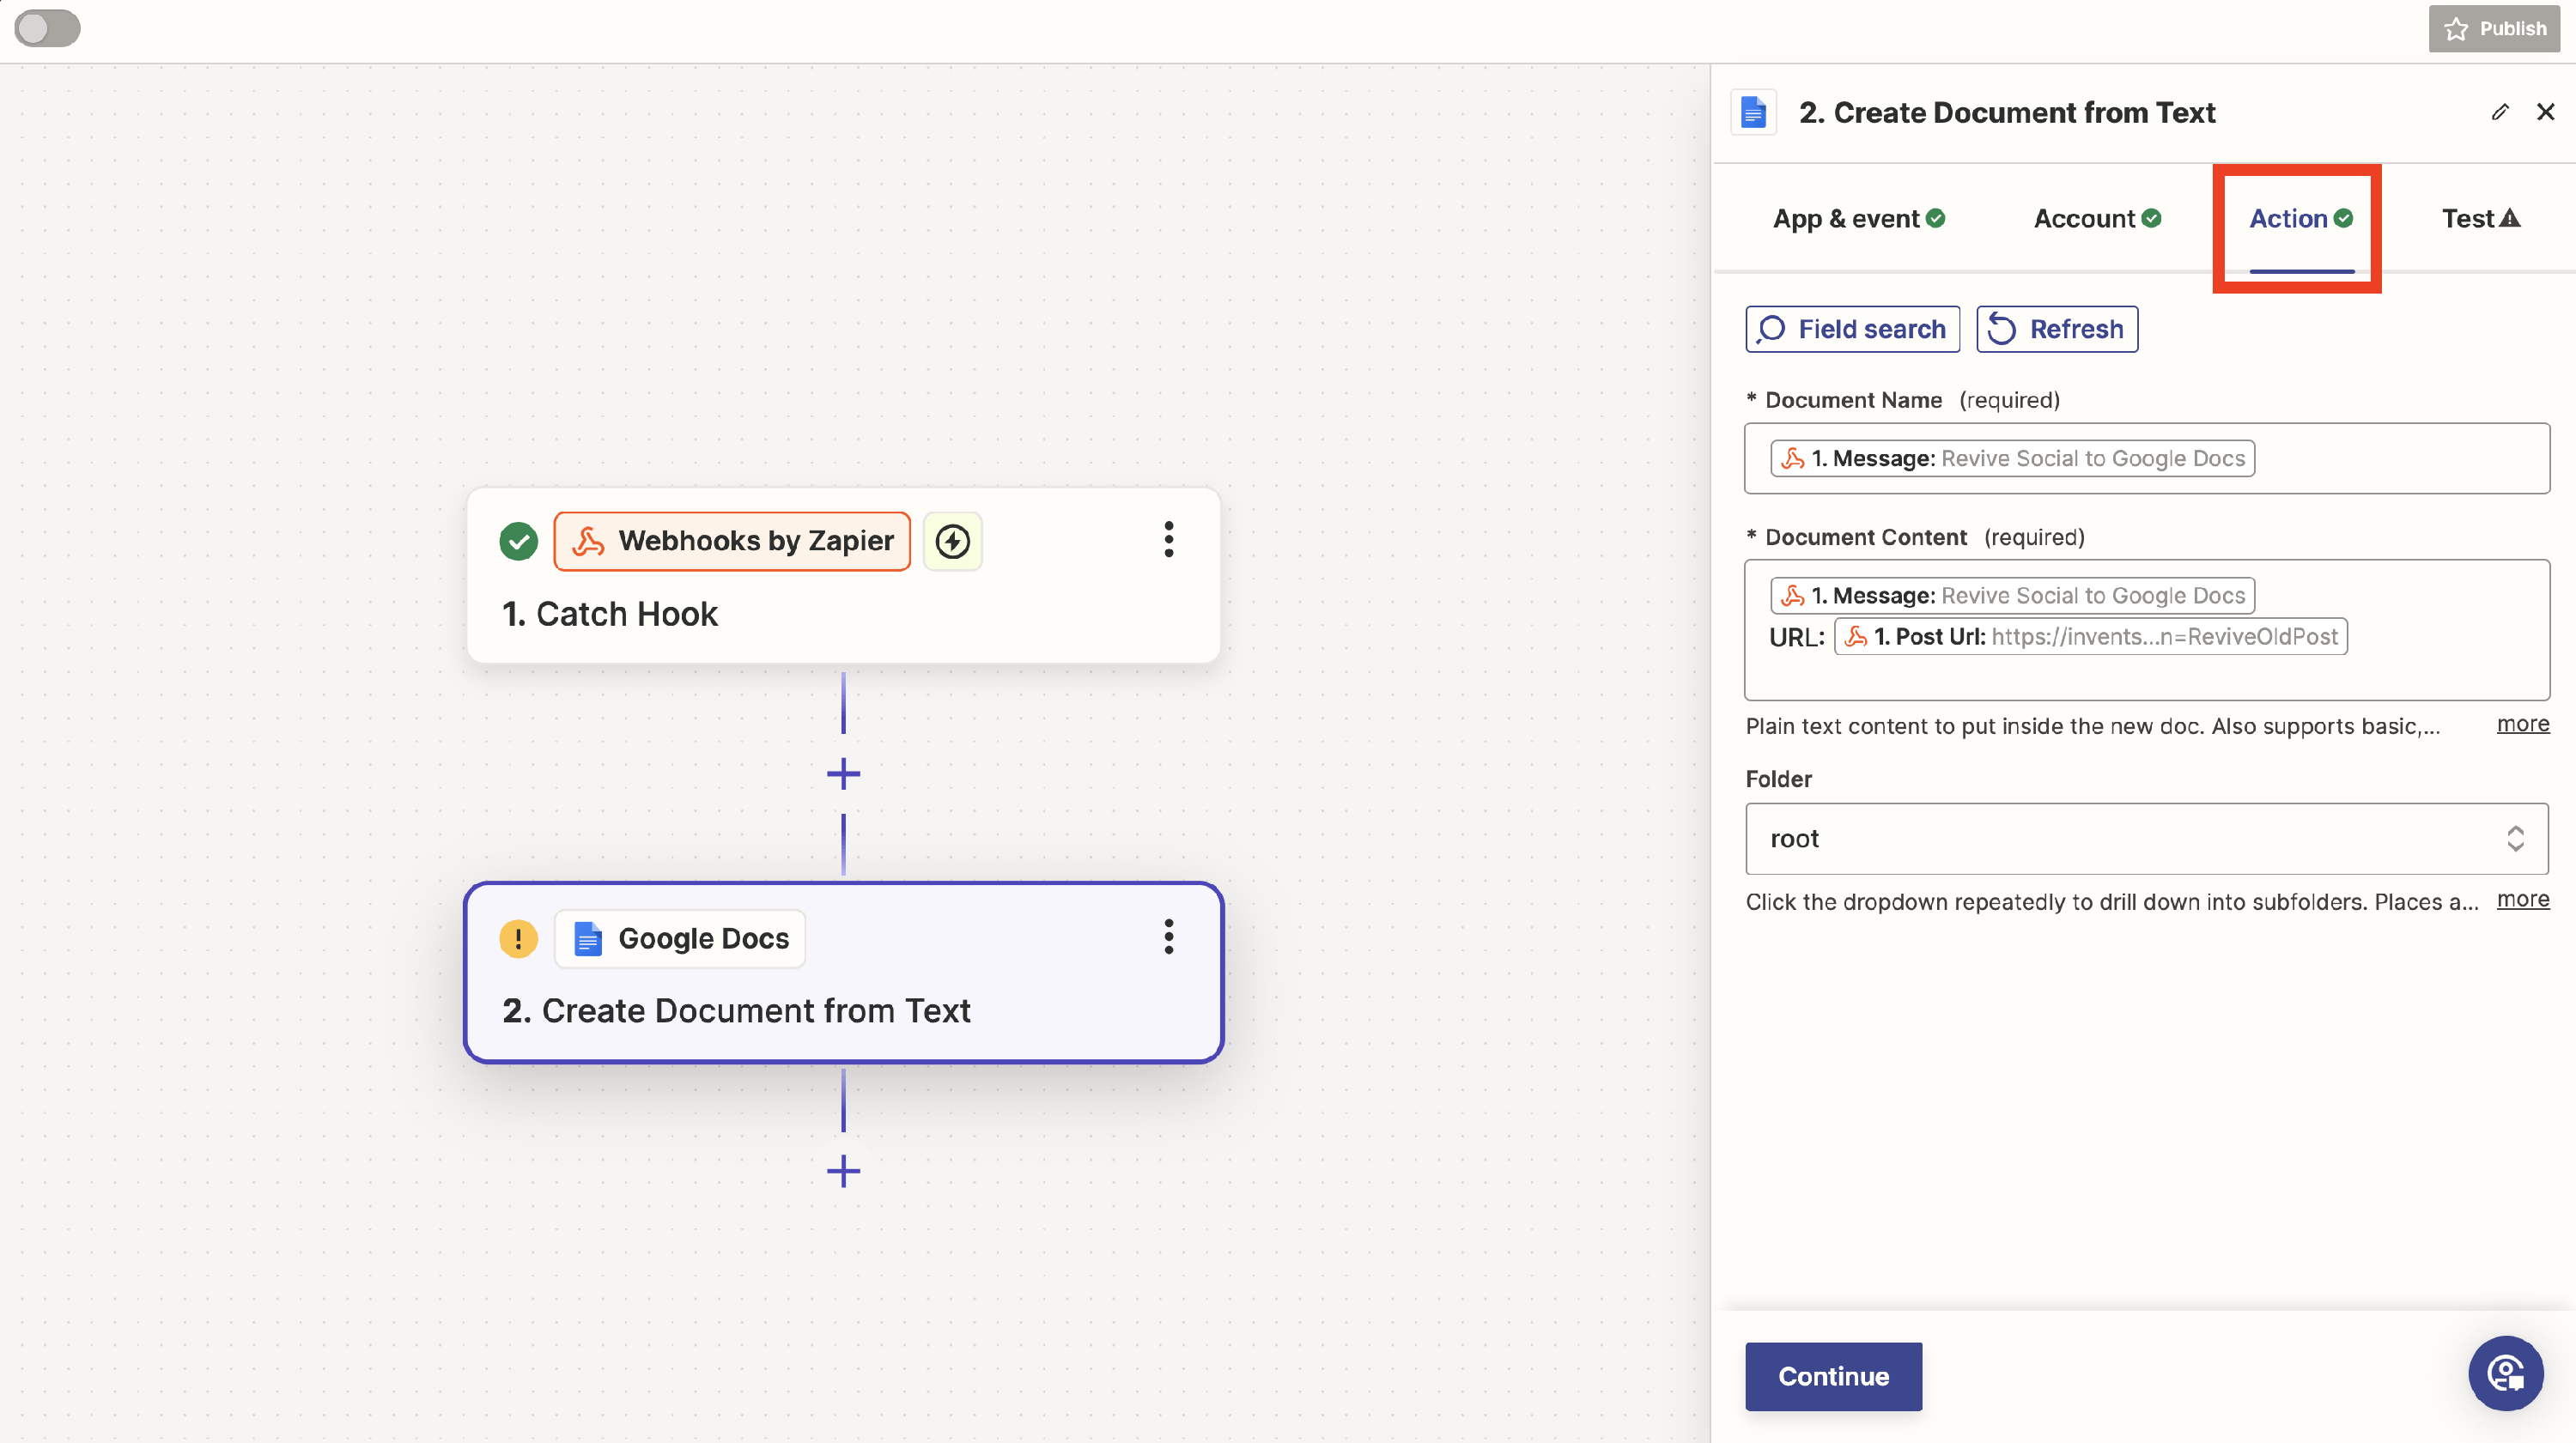Toggle the Zap on/off switch
This screenshot has height=1443, width=2576.
point(47,28)
